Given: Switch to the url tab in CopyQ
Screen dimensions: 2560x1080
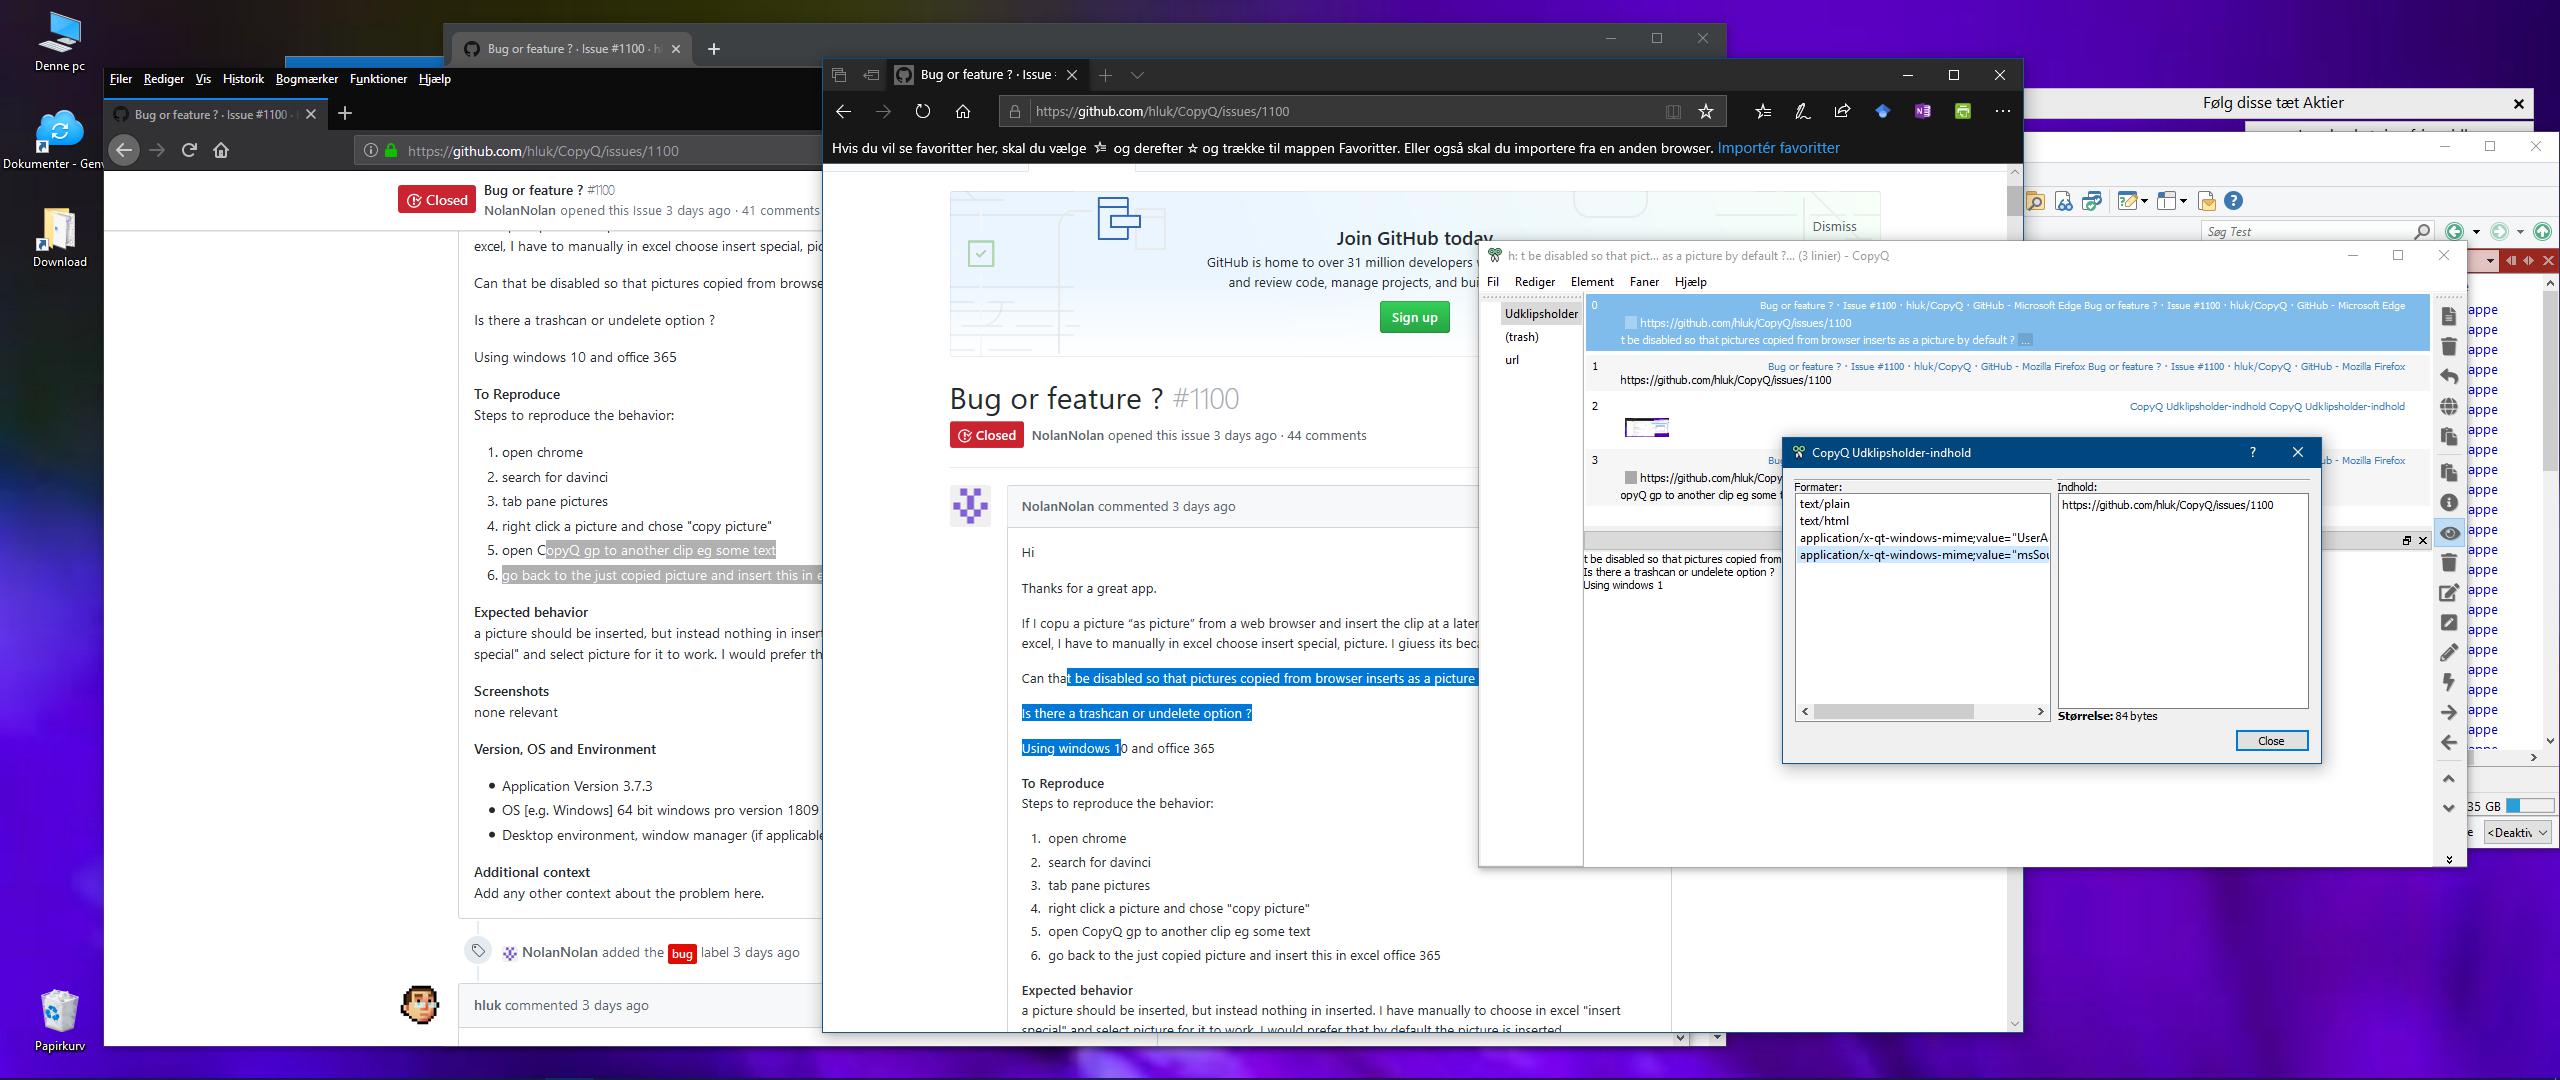Looking at the screenshot, I should pyautogui.click(x=1512, y=360).
